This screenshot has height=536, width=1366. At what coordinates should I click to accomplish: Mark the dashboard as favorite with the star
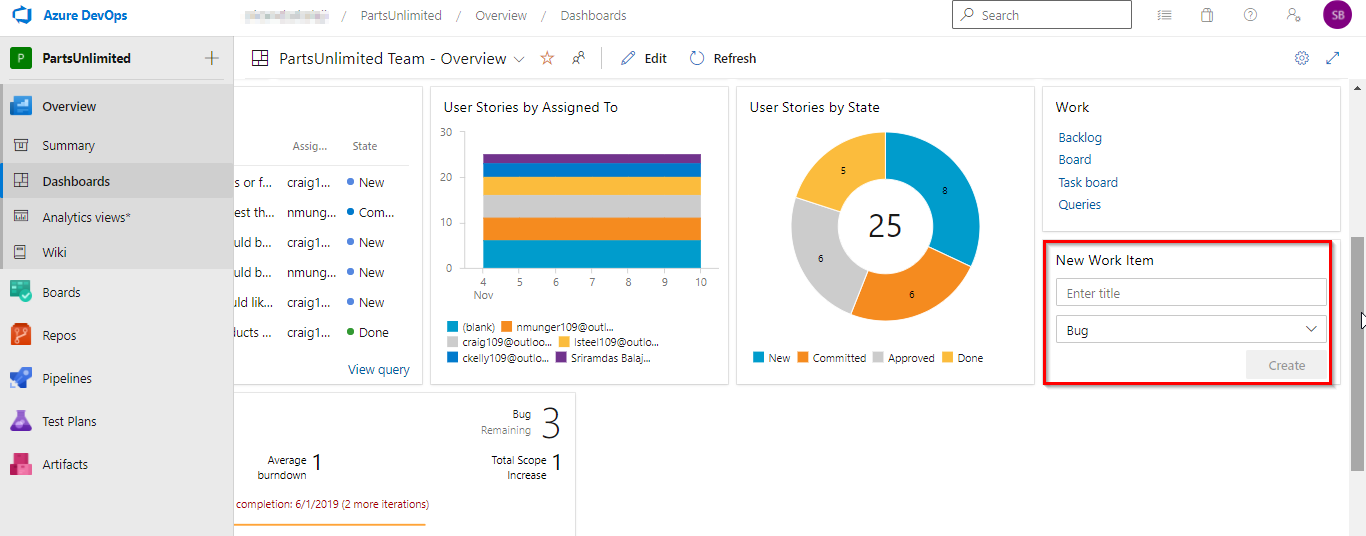(x=547, y=58)
